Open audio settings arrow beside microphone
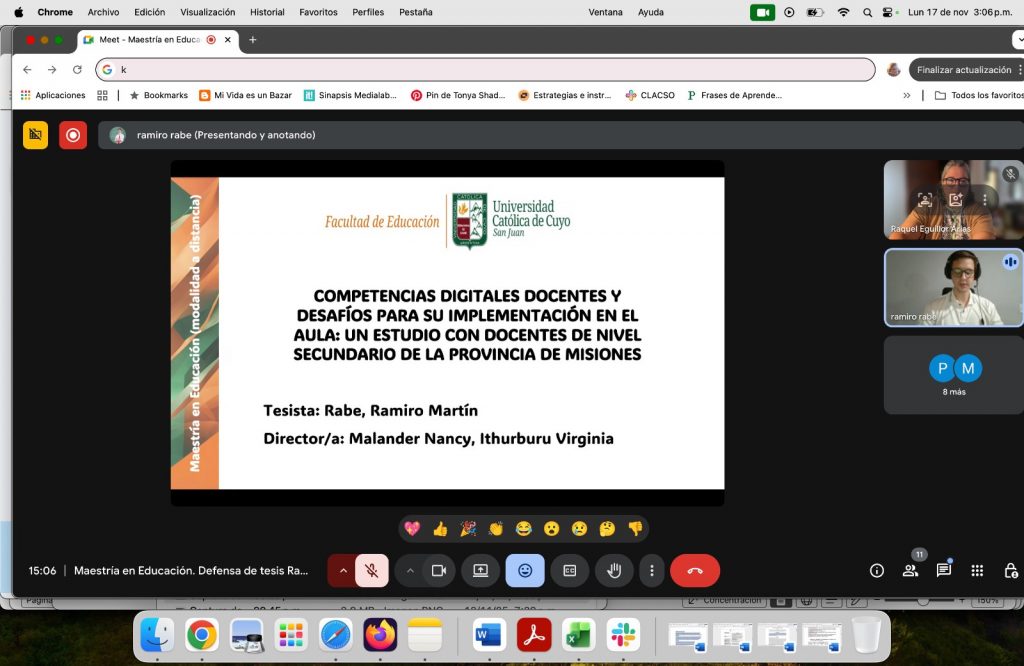1024x666 pixels. click(x=343, y=570)
